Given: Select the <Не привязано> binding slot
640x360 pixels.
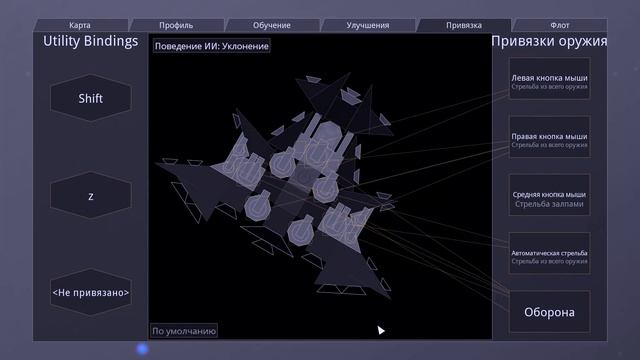Looking at the screenshot, I should 91,292.
